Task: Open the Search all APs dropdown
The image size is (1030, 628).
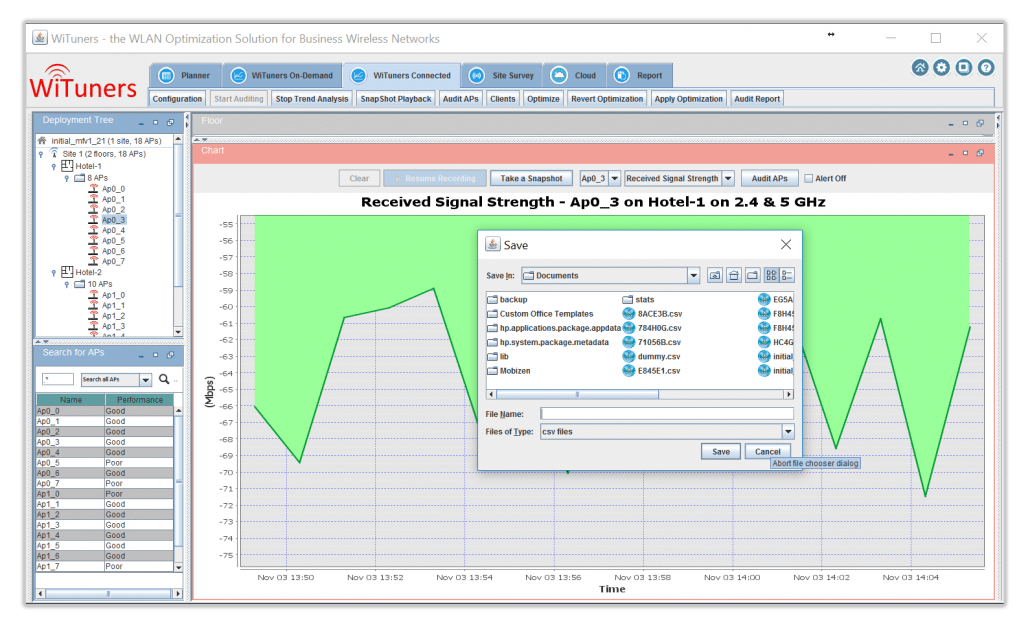Action: (146, 380)
